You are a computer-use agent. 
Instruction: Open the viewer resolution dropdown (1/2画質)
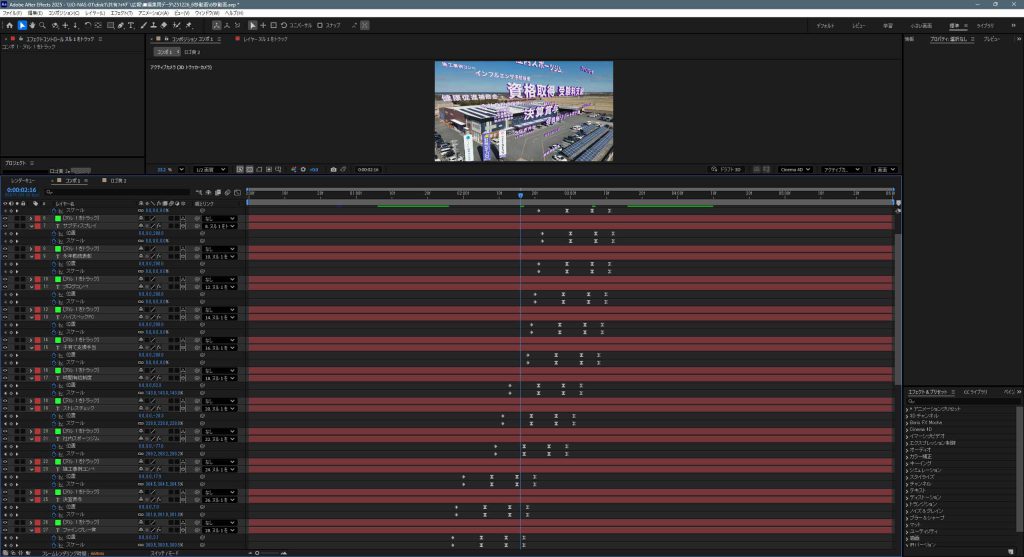pos(209,169)
